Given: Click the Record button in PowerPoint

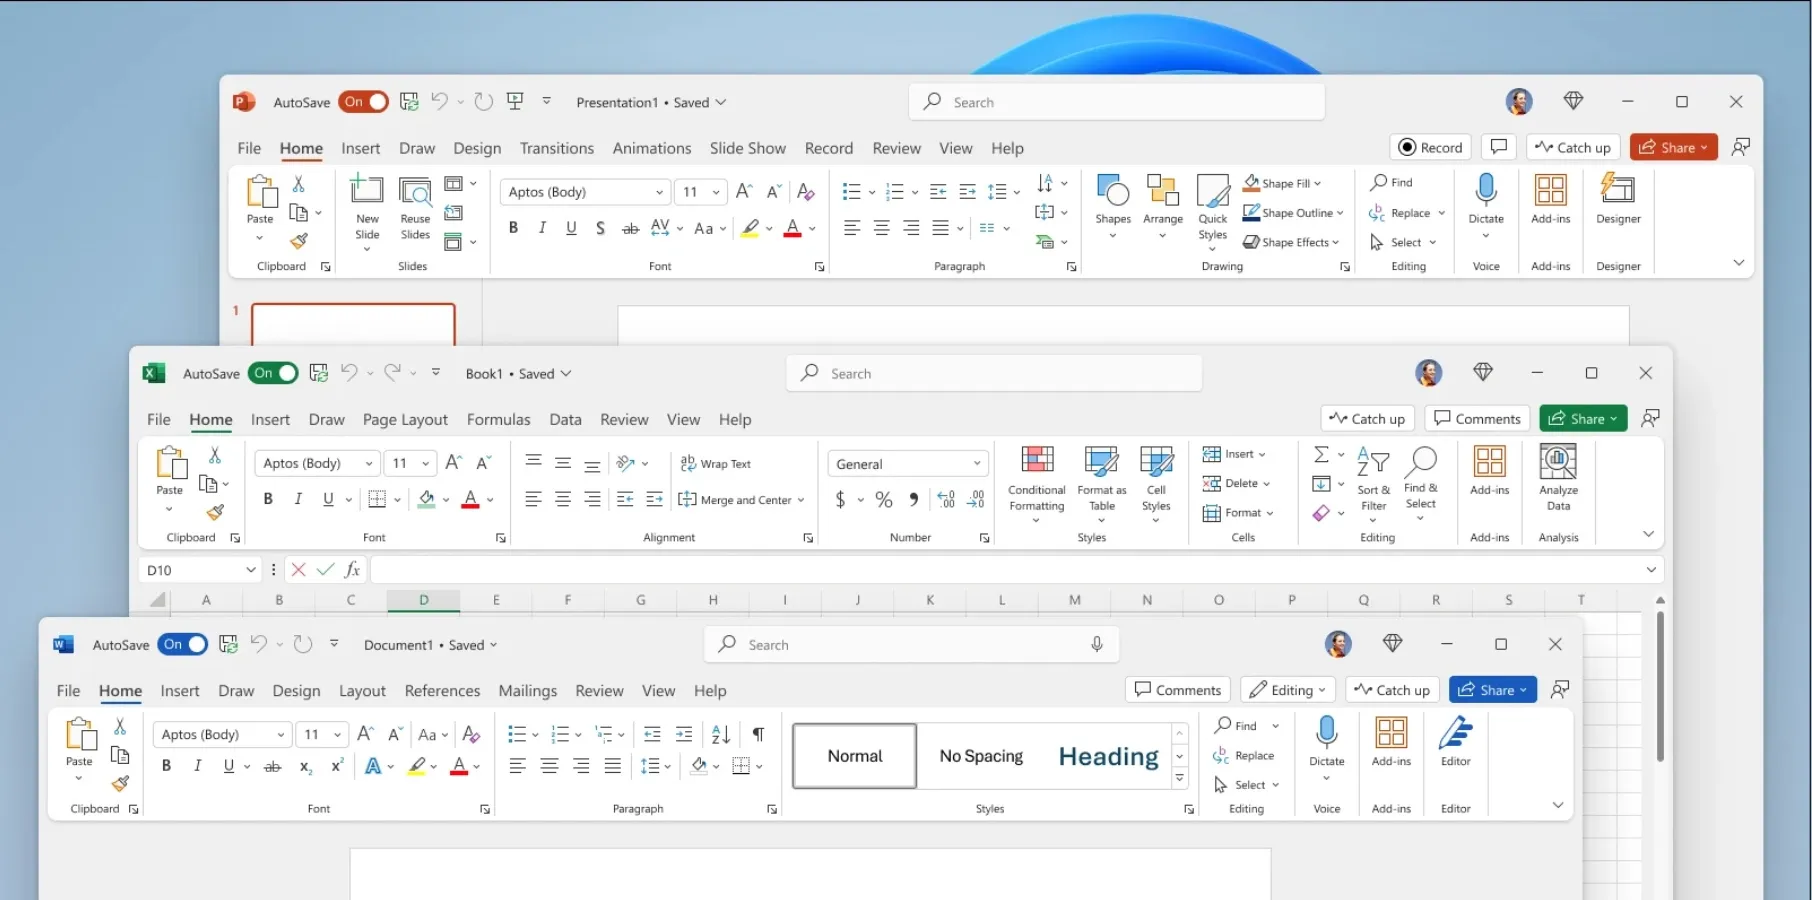Looking at the screenshot, I should tap(1430, 147).
